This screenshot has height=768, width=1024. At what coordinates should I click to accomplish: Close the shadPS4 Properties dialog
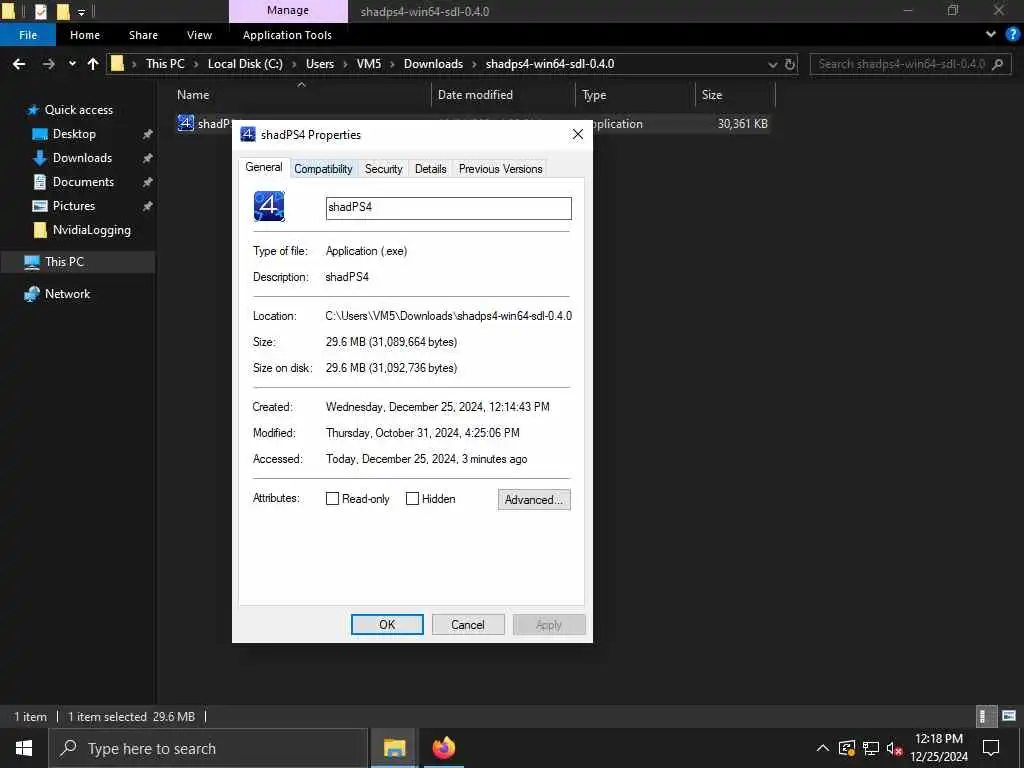point(577,135)
